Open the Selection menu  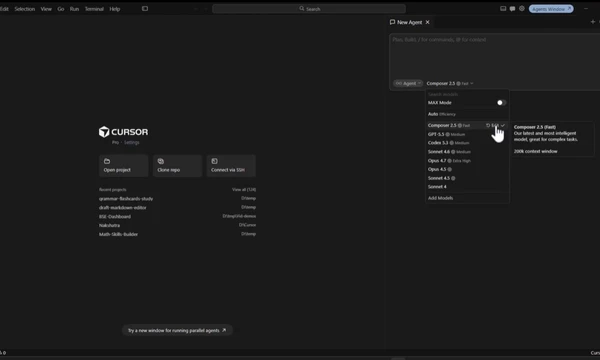coord(24,9)
